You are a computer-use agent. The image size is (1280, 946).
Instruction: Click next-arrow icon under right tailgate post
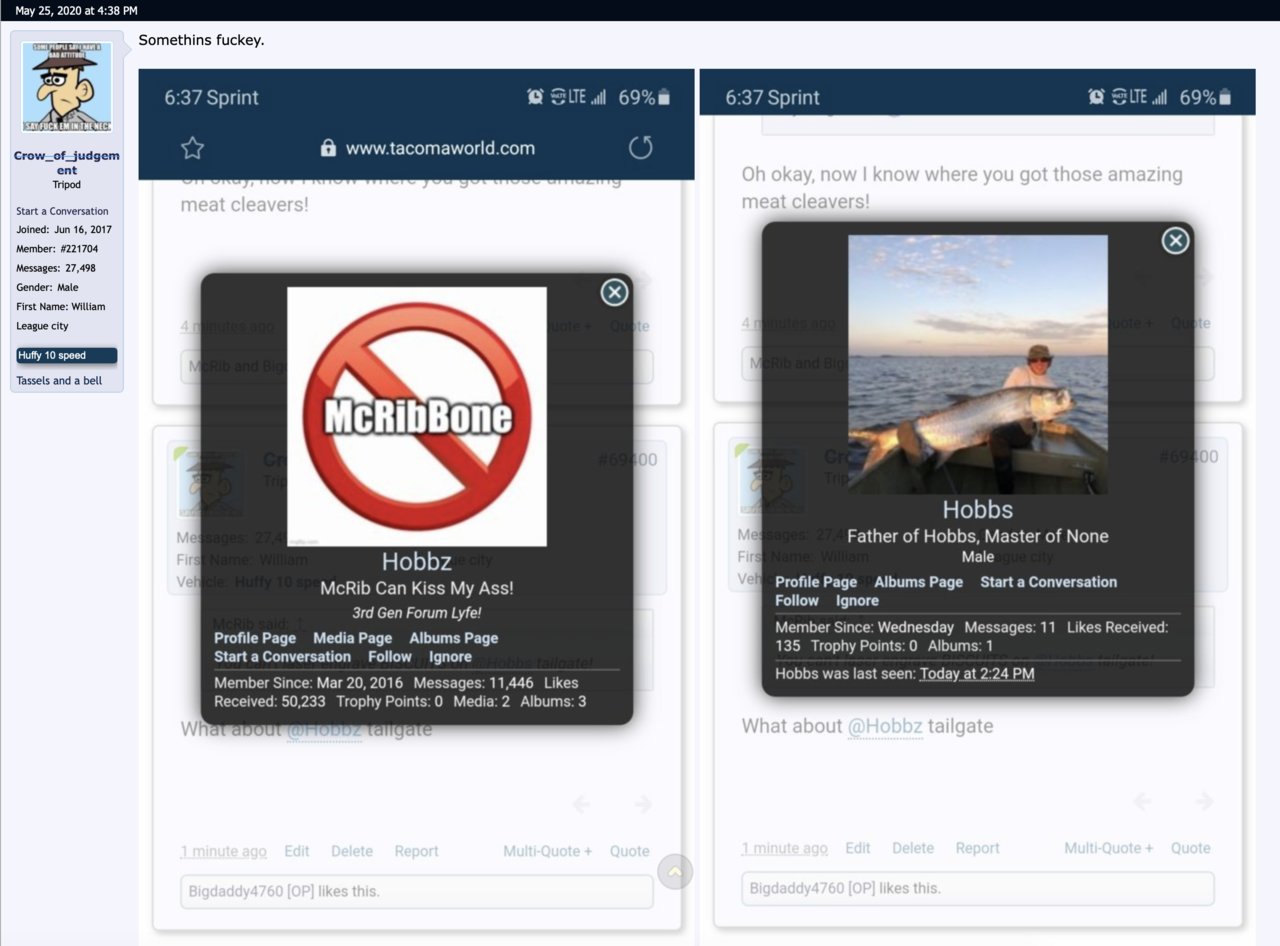[1204, 801]
